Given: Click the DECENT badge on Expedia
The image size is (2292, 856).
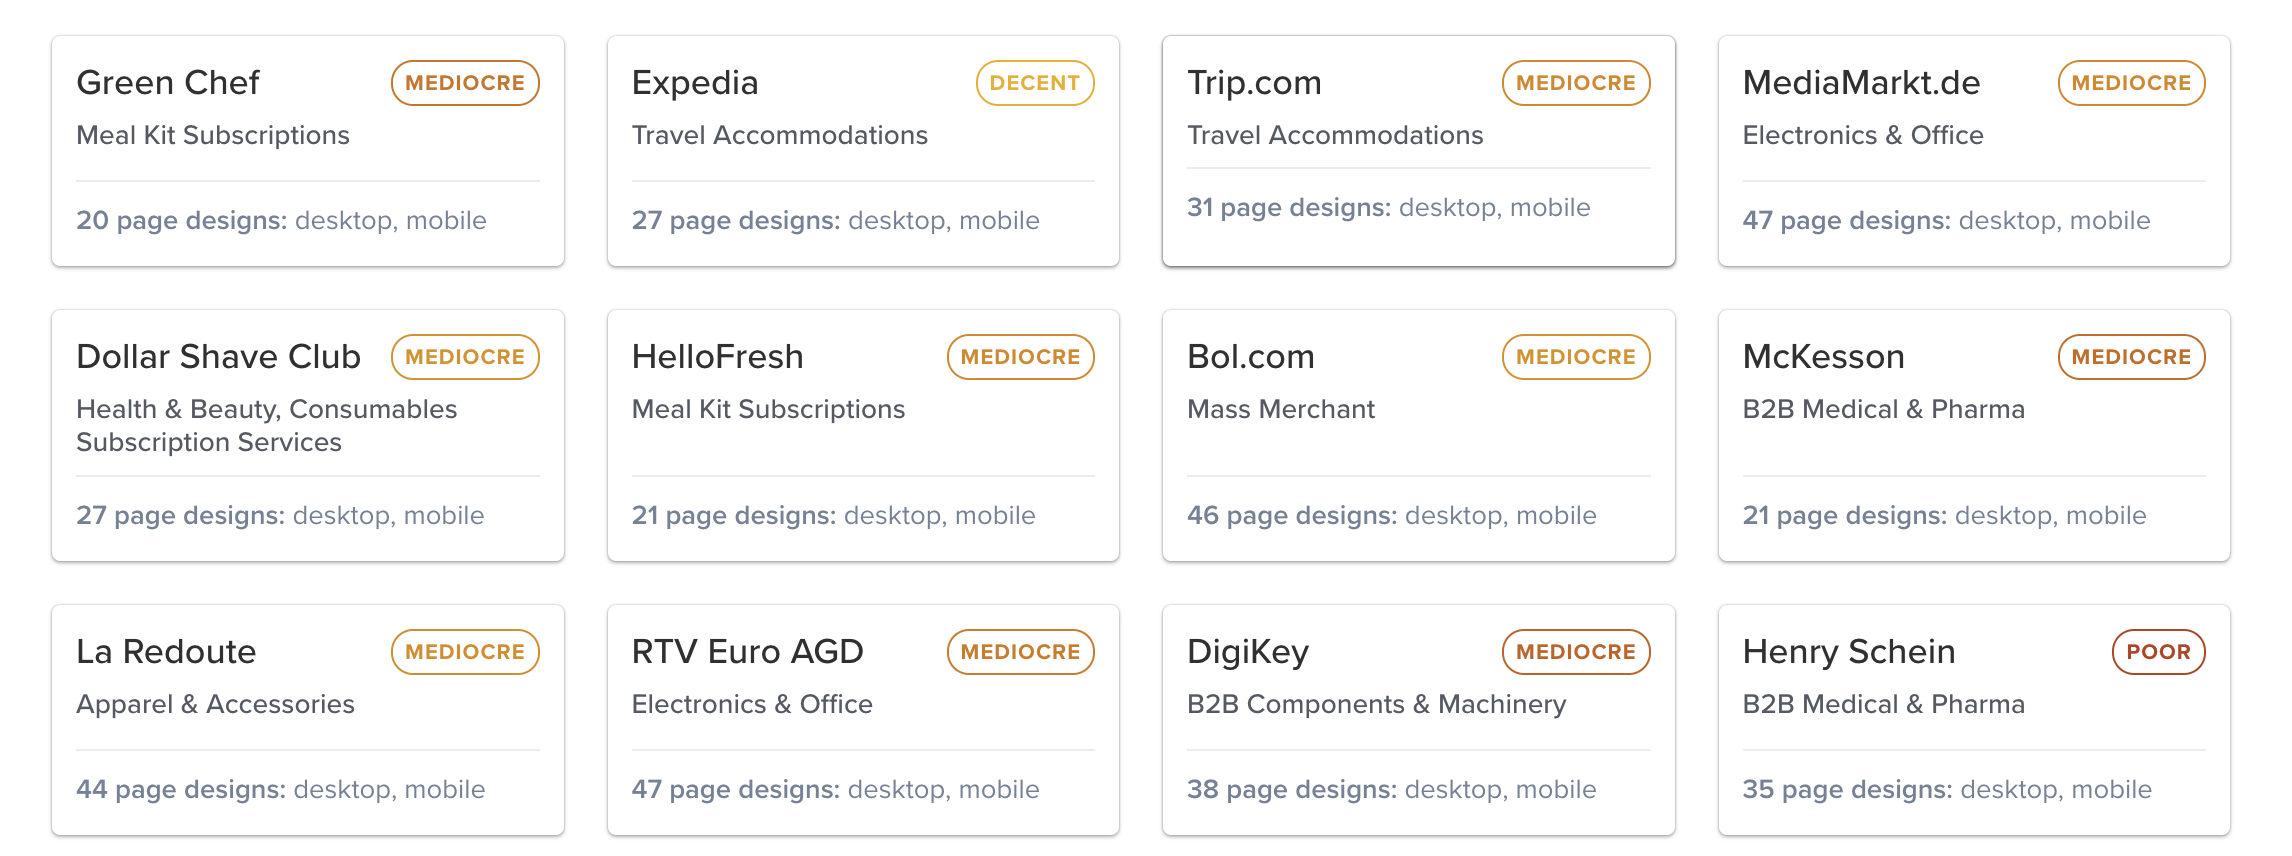Looking at the screenshot, I should (x=1034, y=83).
